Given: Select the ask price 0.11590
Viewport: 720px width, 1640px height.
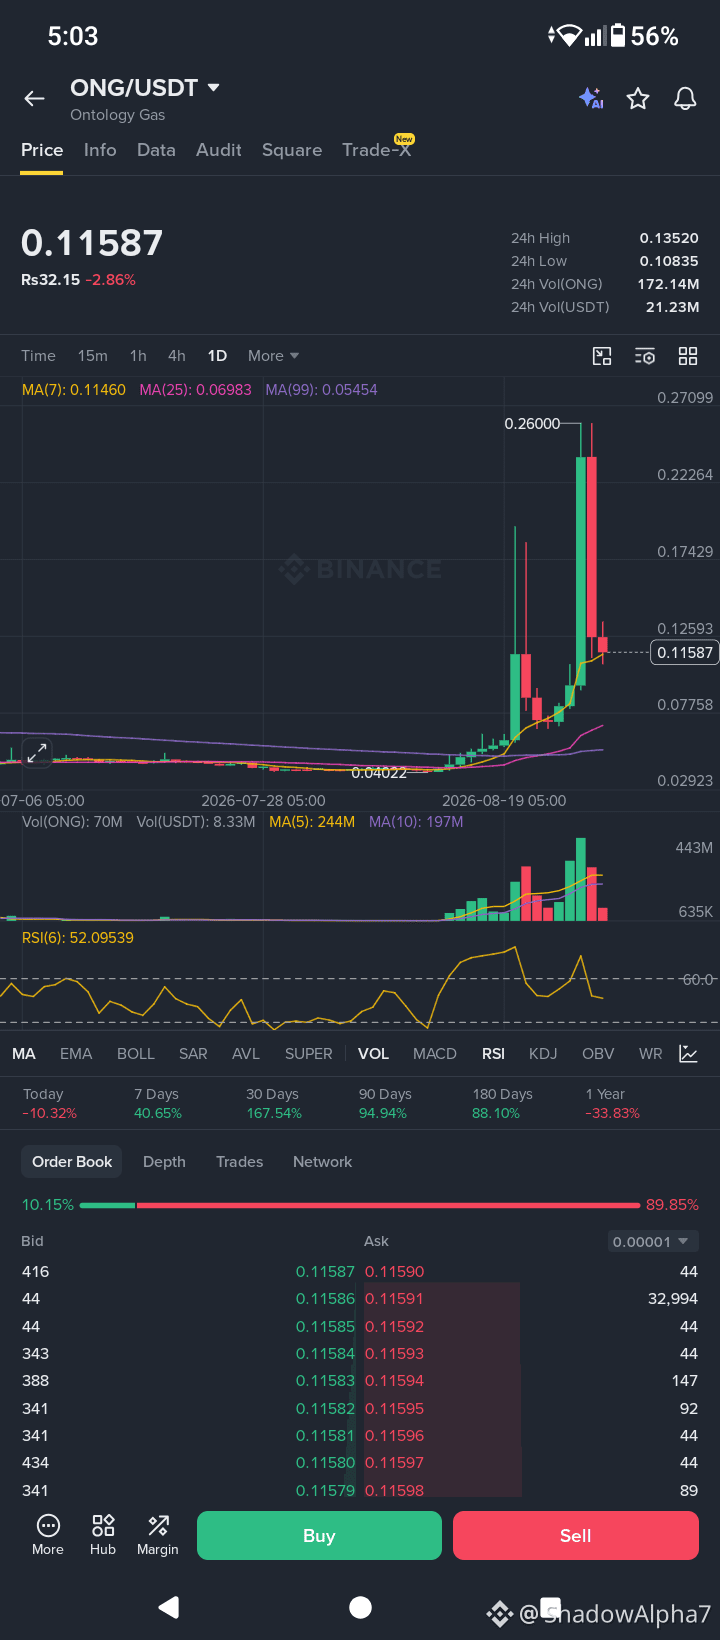Looking at the screenshot, I should (395, 1272).
